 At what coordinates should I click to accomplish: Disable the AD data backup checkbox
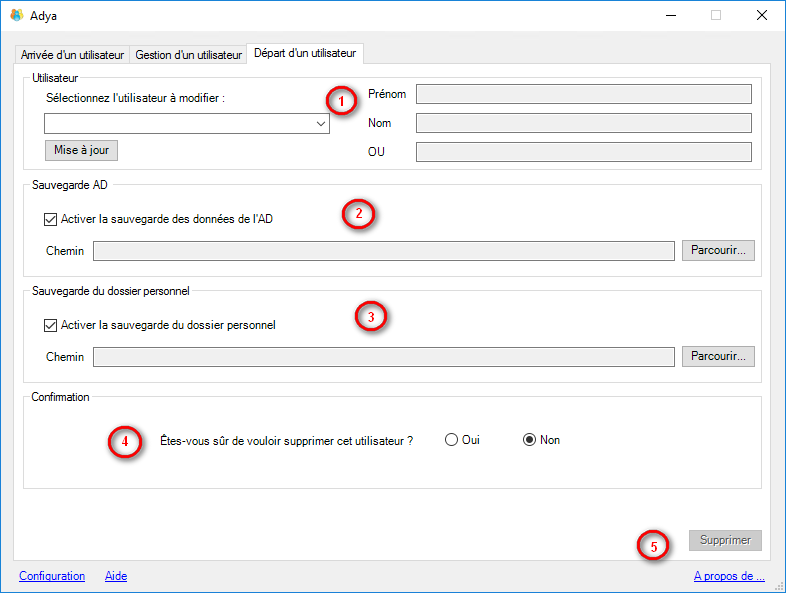[x=51, y=219]
